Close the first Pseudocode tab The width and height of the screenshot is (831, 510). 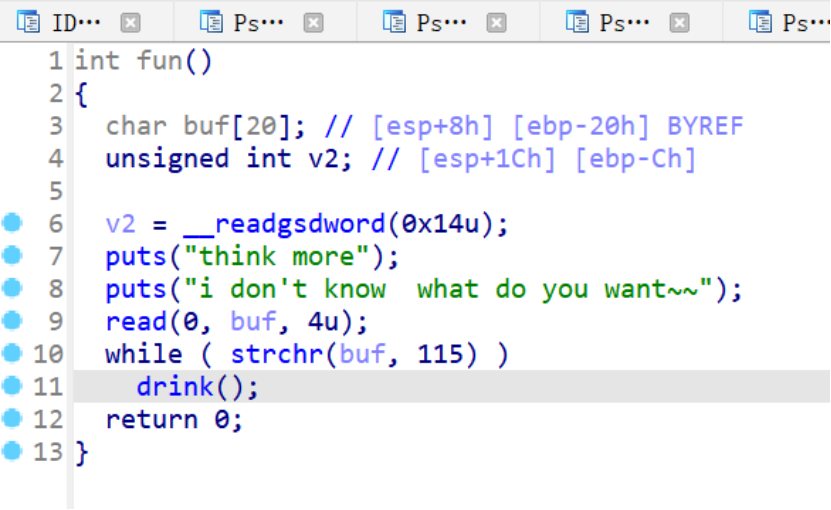pyautogui.click(x=313, y=22)
